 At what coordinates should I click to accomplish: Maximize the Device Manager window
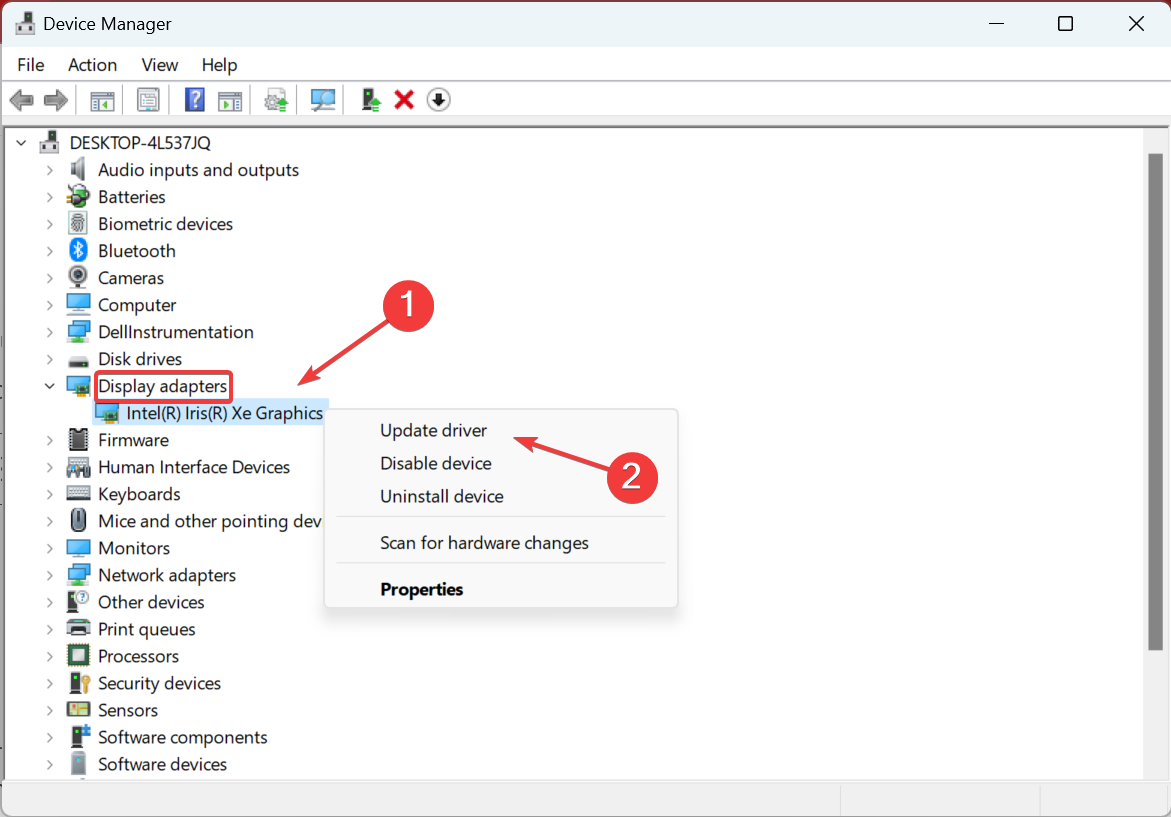1066,23
